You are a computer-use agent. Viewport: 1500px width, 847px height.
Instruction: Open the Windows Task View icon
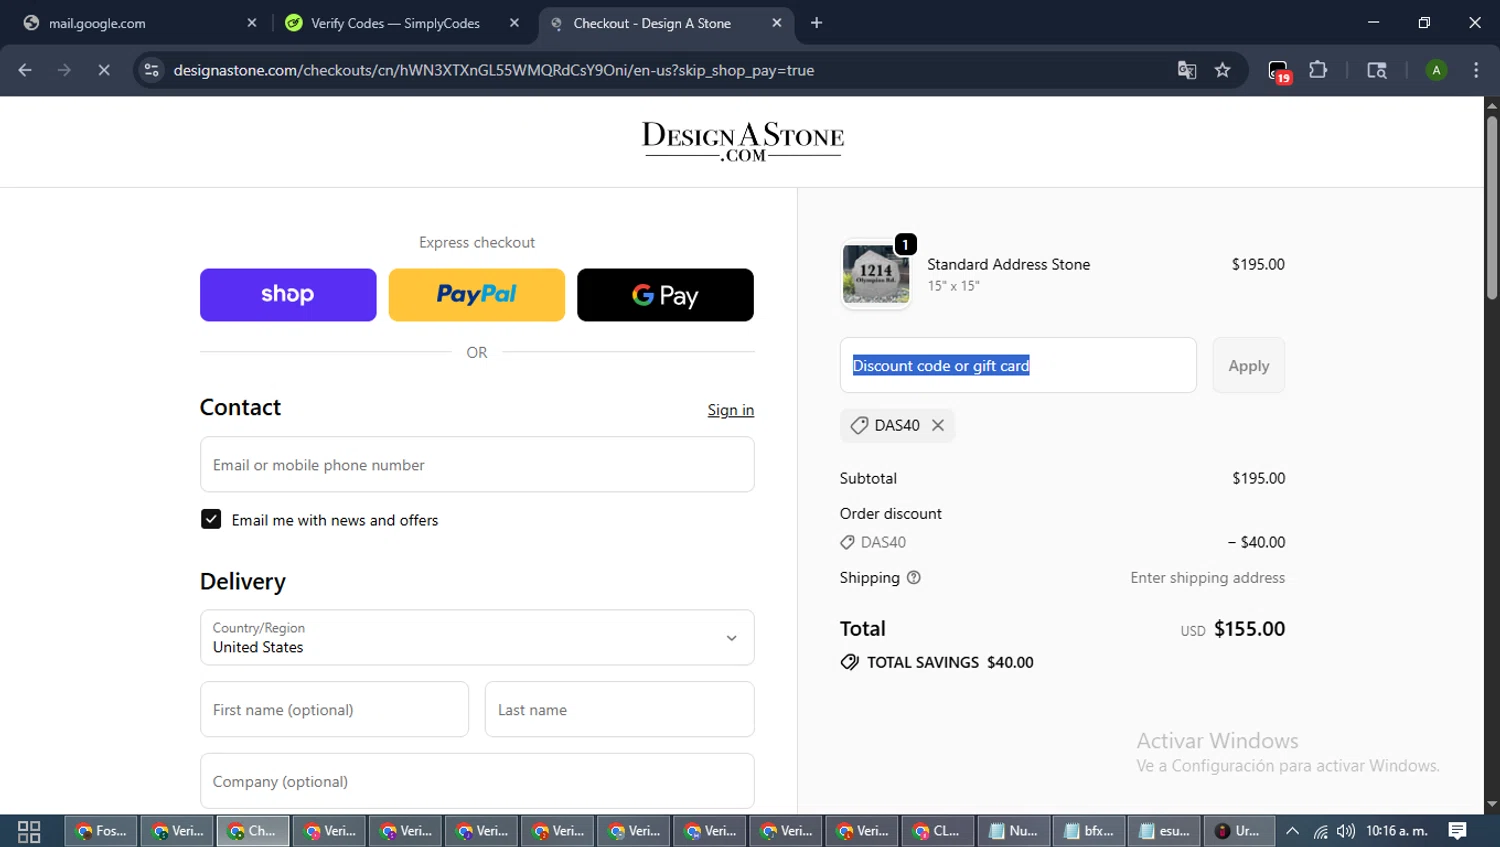point(29,831)
